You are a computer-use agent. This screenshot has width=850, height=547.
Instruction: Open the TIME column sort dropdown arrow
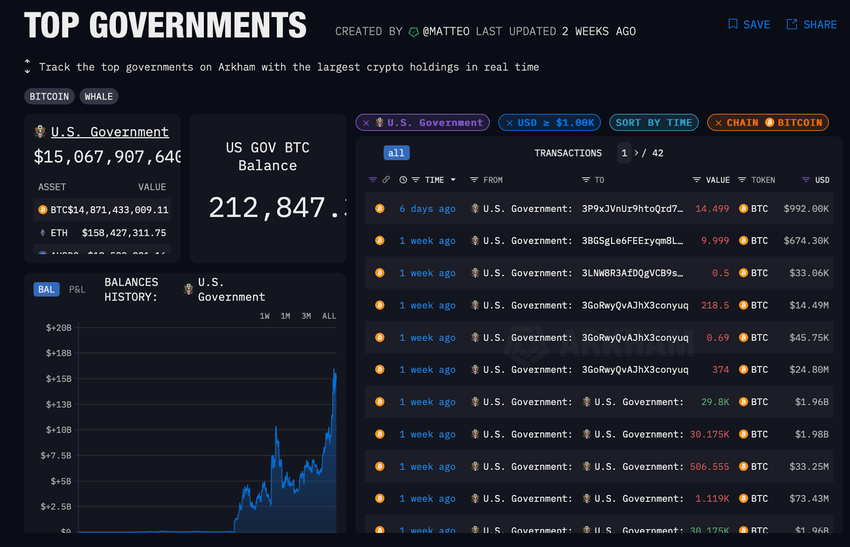pyautogui.click(x=453, y=180)
